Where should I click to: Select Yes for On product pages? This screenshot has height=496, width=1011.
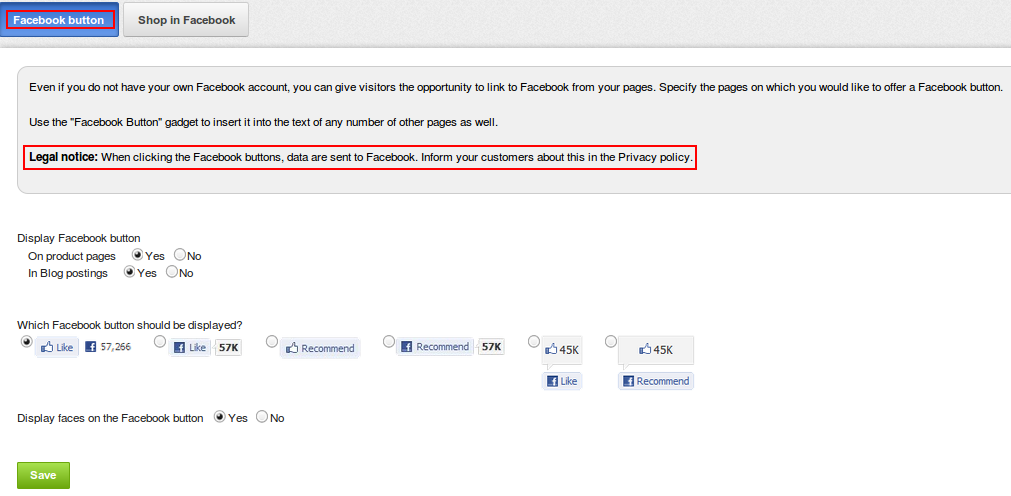click(137, 255)
